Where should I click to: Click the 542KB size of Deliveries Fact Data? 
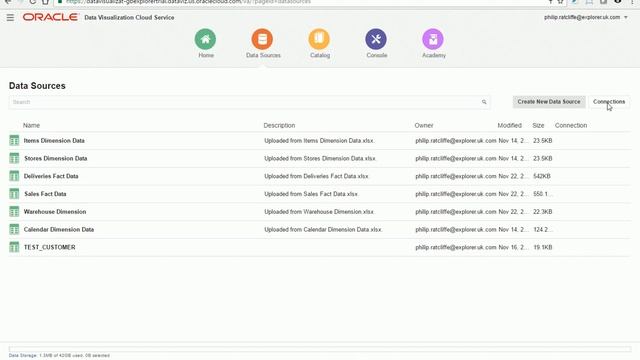542,176
